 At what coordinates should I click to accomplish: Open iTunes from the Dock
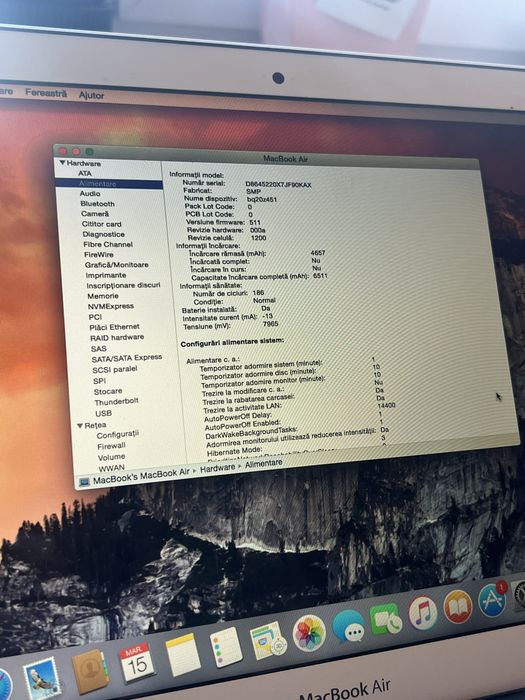[423, 613]
